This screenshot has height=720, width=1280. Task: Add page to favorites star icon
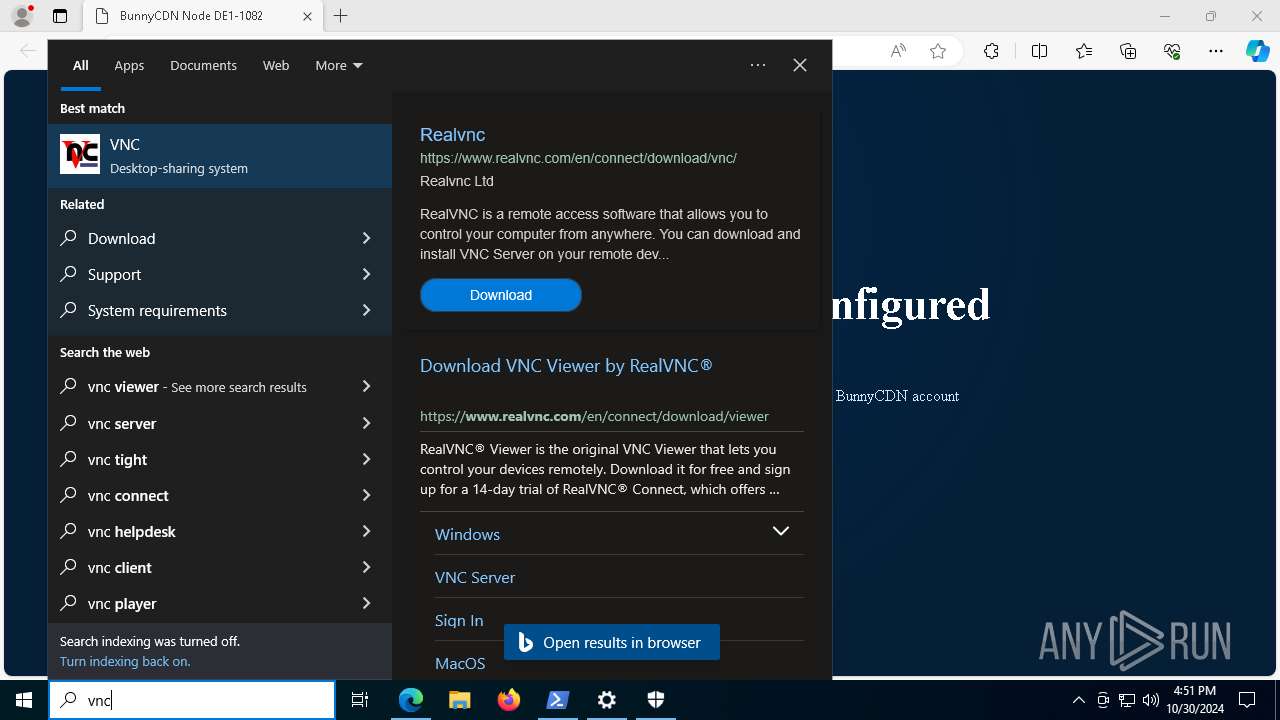(x=938, y=51)
